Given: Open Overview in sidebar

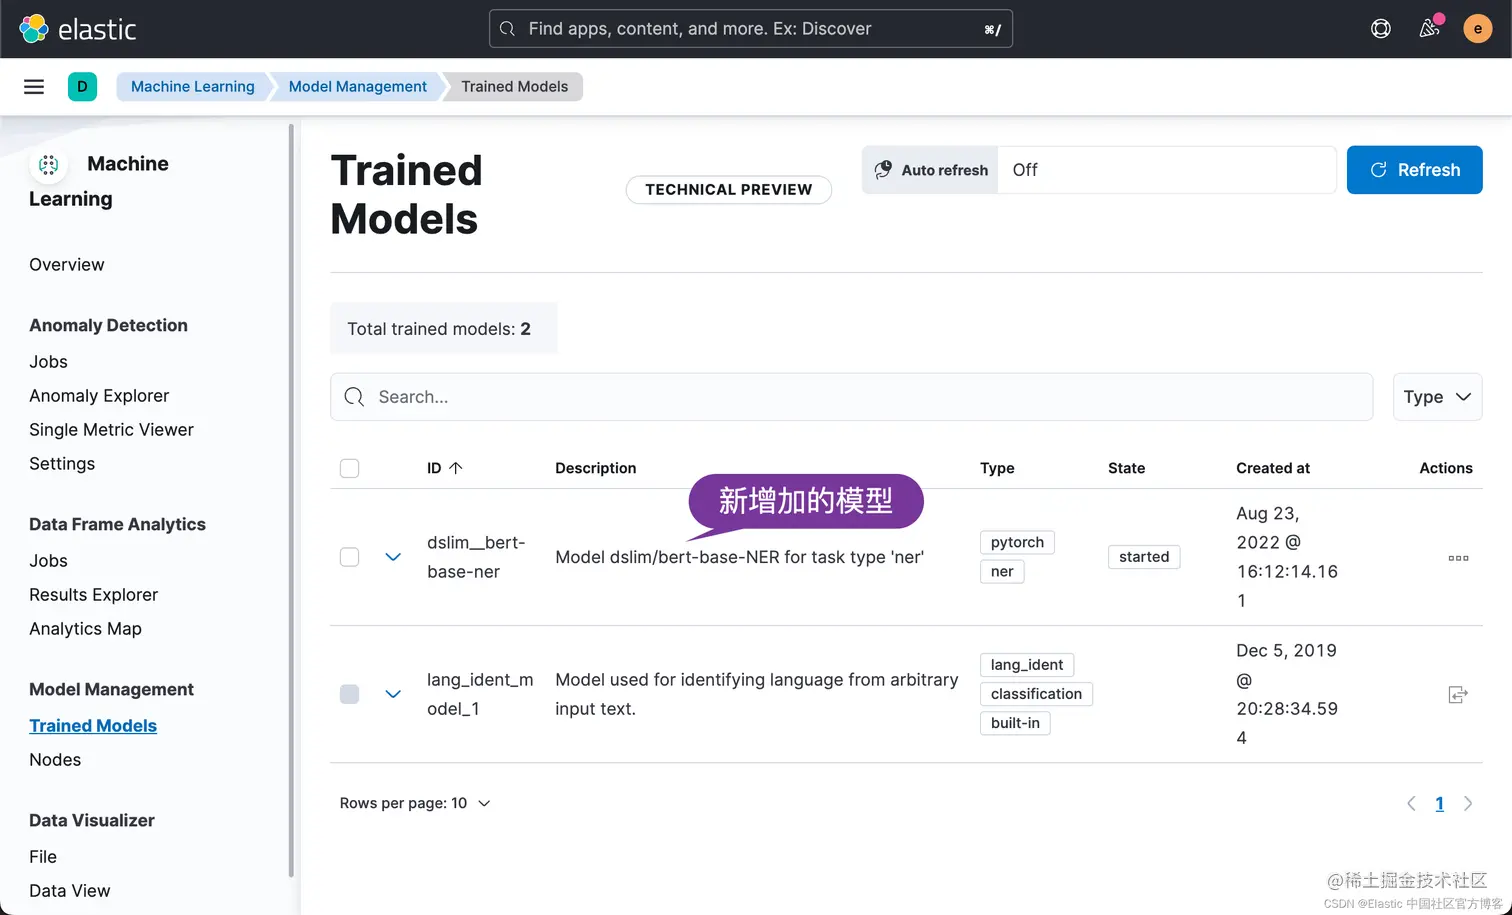Looking at the screenshot, I should (67, 265).
